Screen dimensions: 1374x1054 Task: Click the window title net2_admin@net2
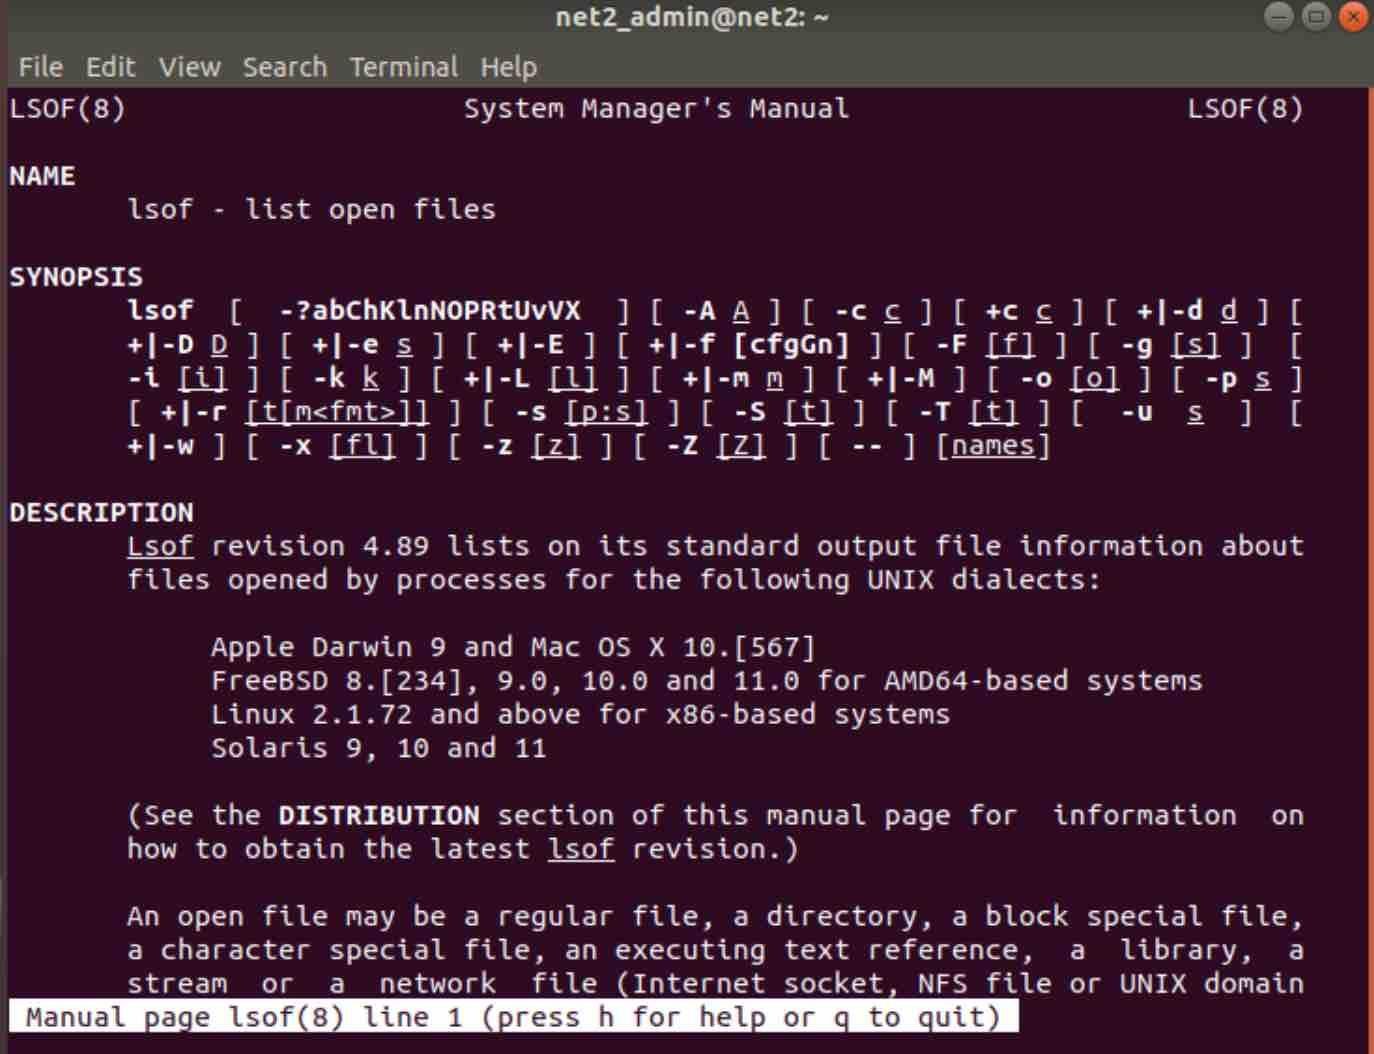point(691,17)
